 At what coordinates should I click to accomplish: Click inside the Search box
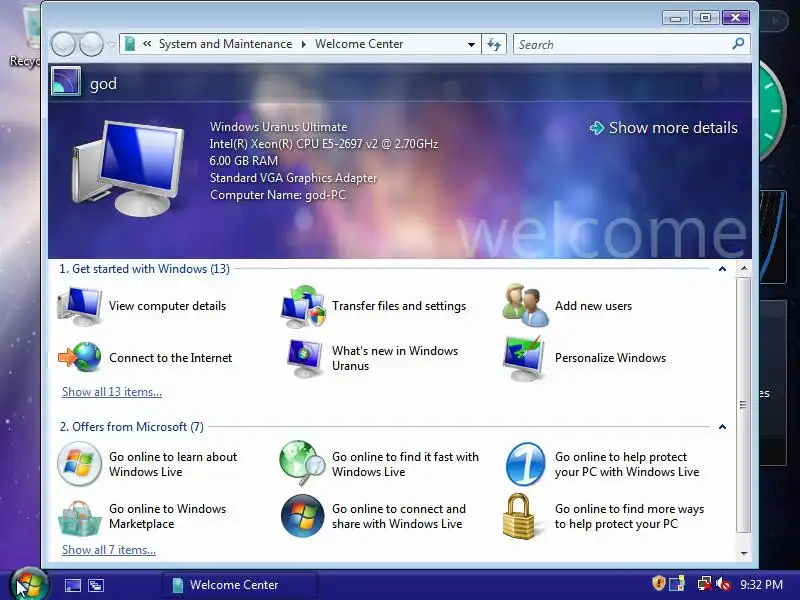coord(622,44)
